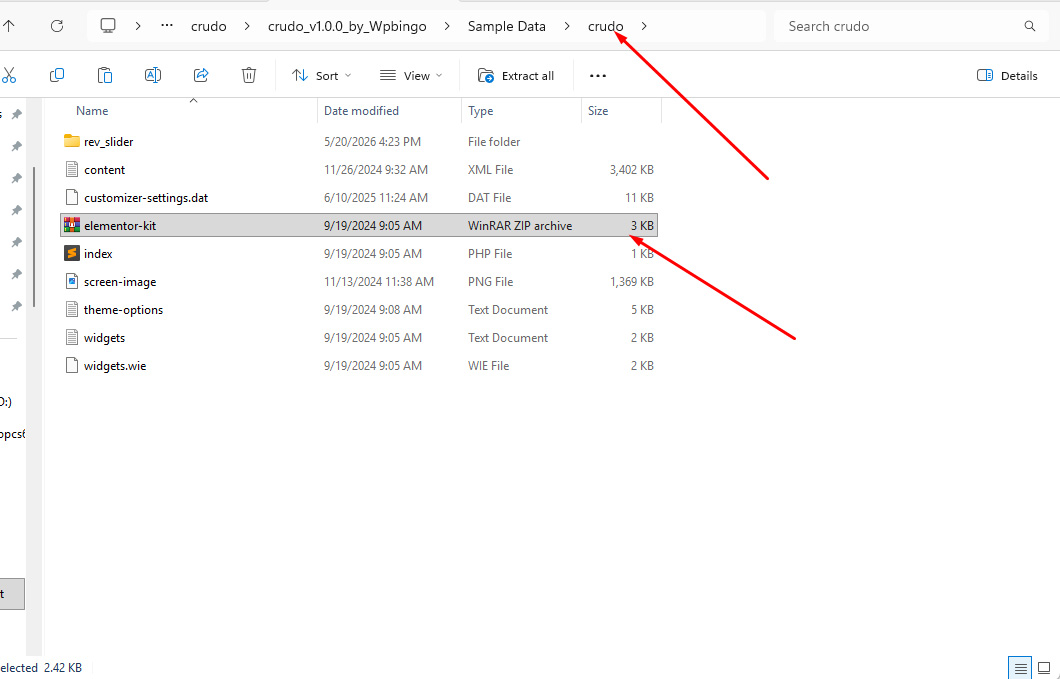Viewport: 1060px width, 679px height.
Task: Click the 6/10/2025 11:24 AM date cell
Action: pyautogui.click(x=376, y=198)
